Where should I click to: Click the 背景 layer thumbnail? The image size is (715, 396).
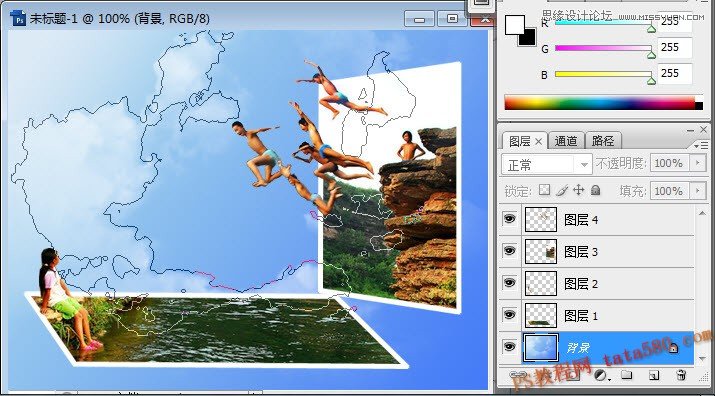point(541,348)
